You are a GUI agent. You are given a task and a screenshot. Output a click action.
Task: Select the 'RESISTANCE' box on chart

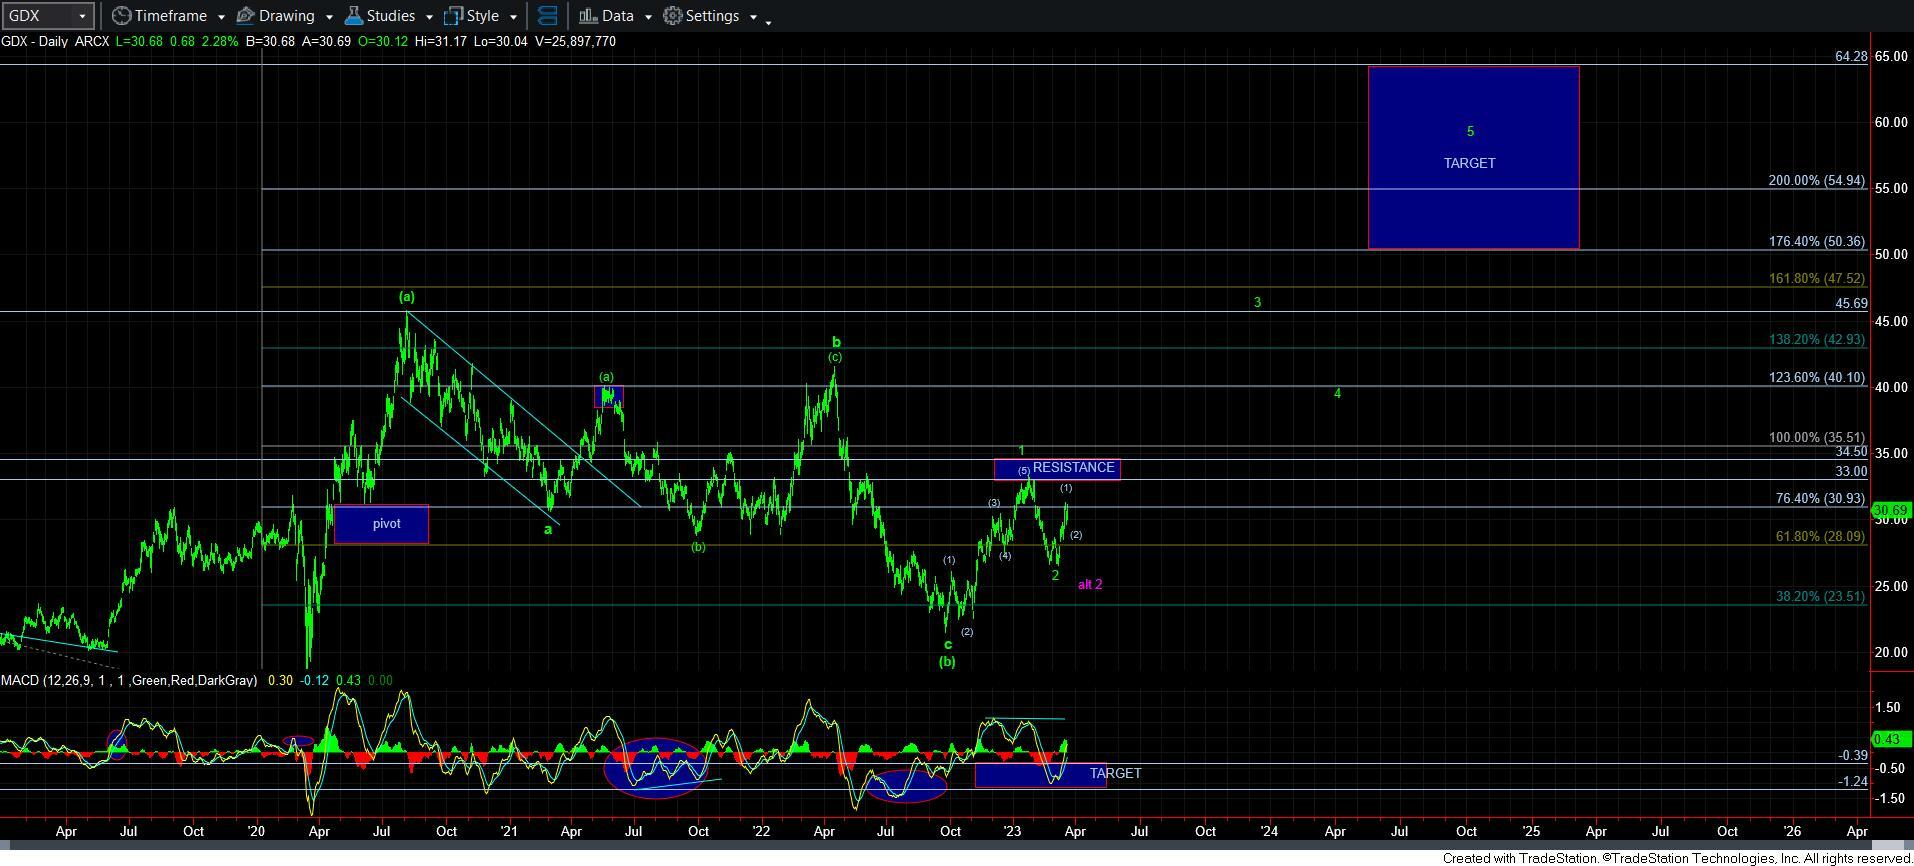click(x=1057, y=468)
